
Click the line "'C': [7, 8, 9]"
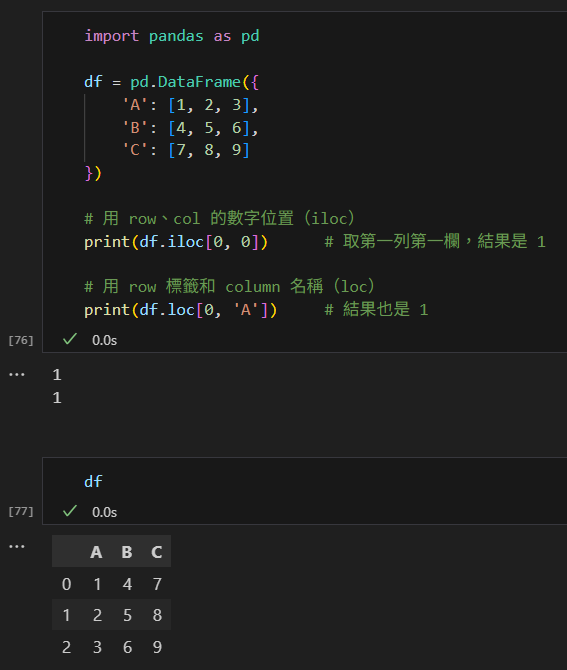[186, 150]
